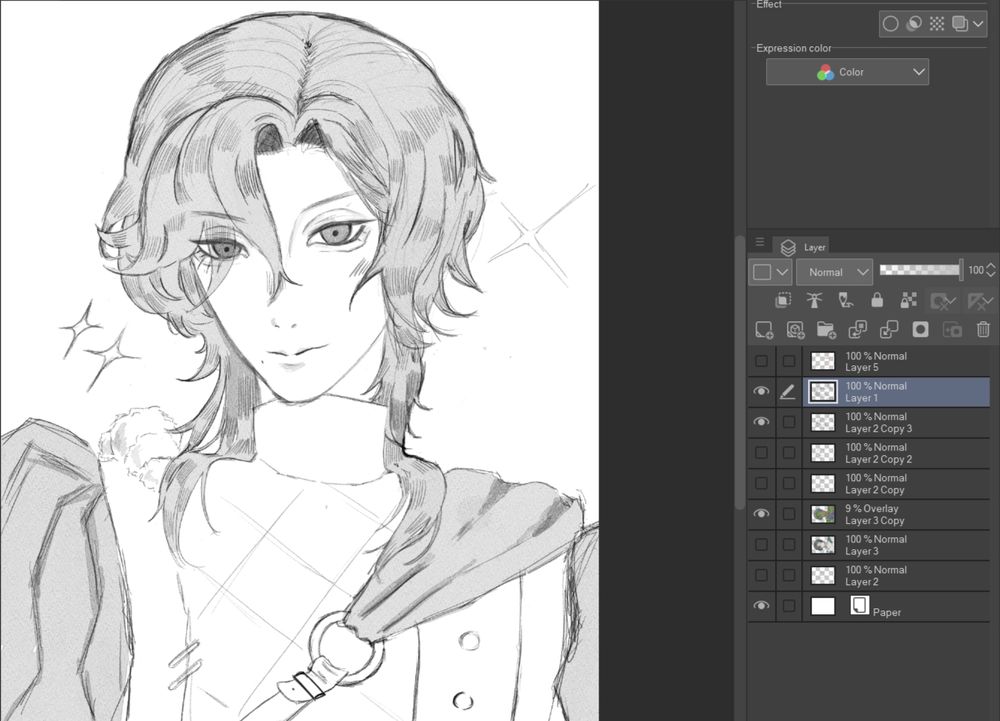Click the Layer 5 thumbnail

coord(823,361)
